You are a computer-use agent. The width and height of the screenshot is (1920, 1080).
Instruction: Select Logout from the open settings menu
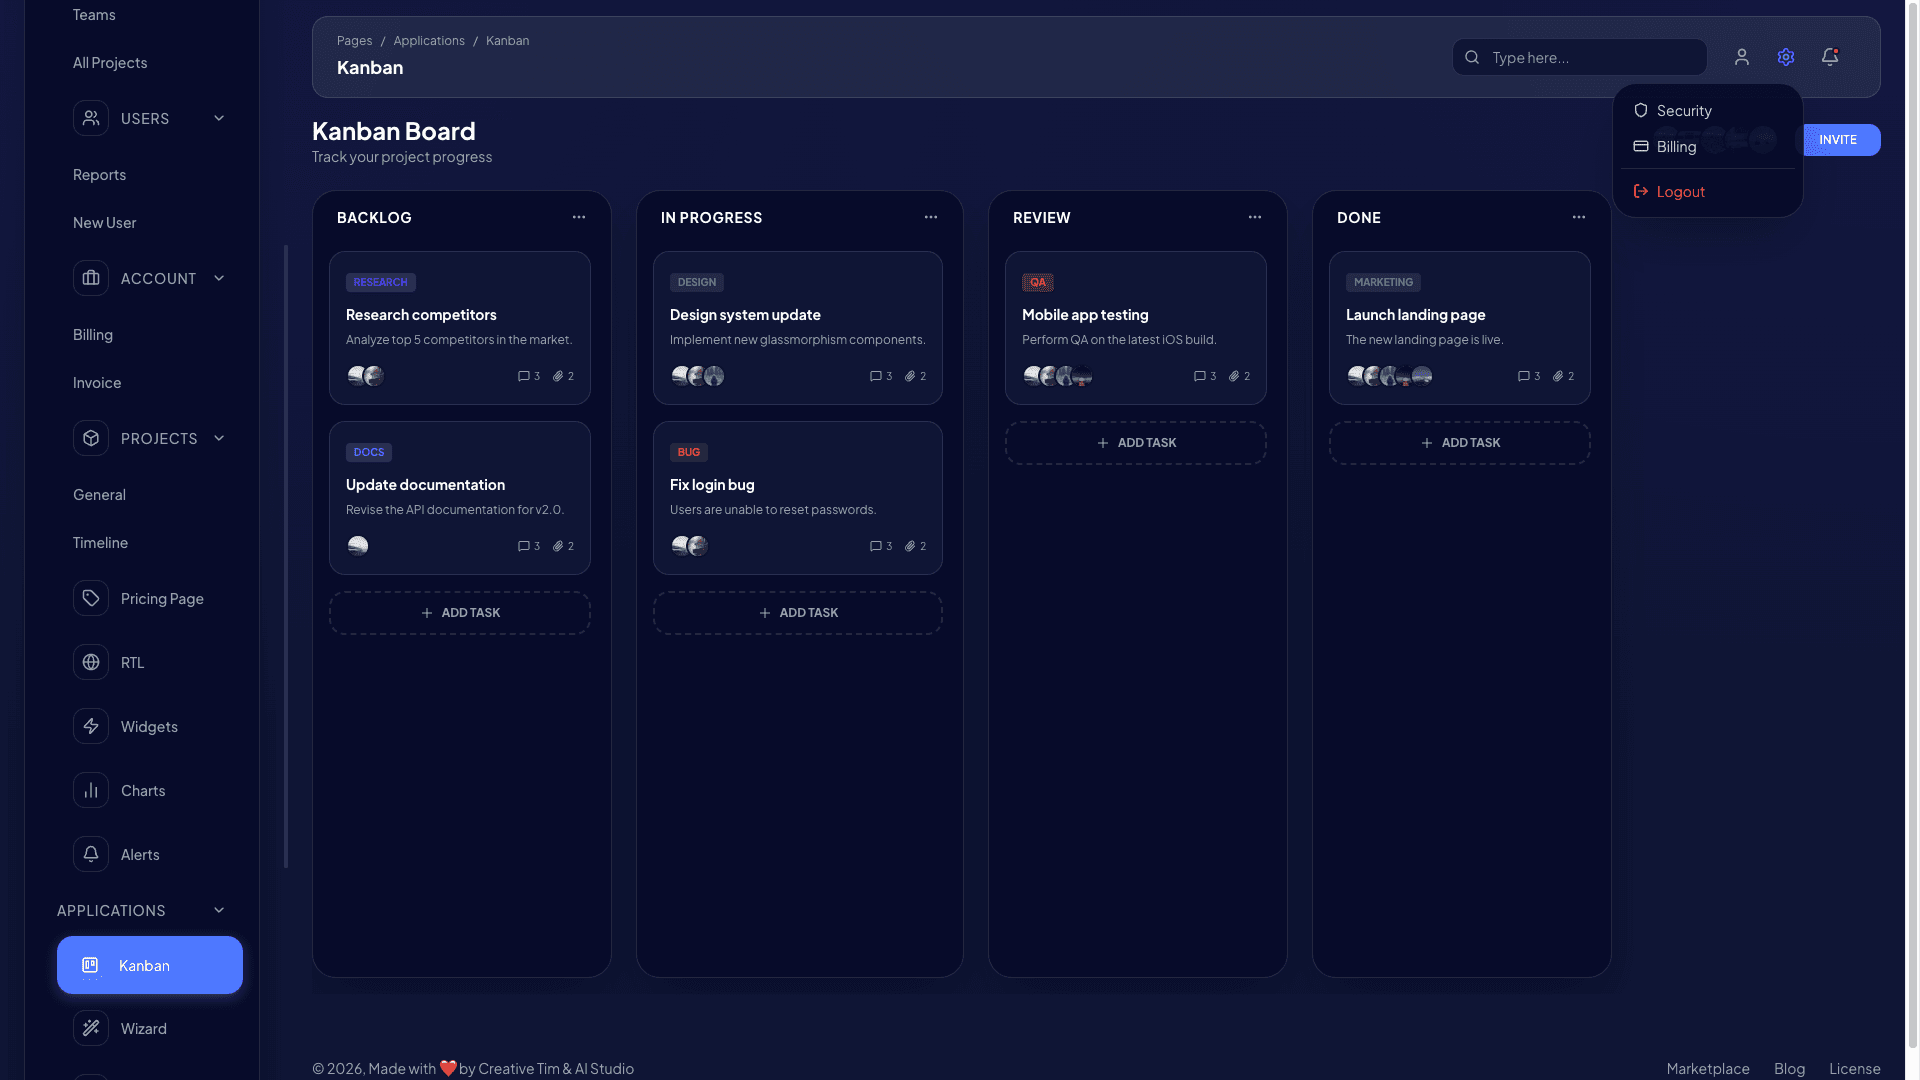pos(1679,191)
